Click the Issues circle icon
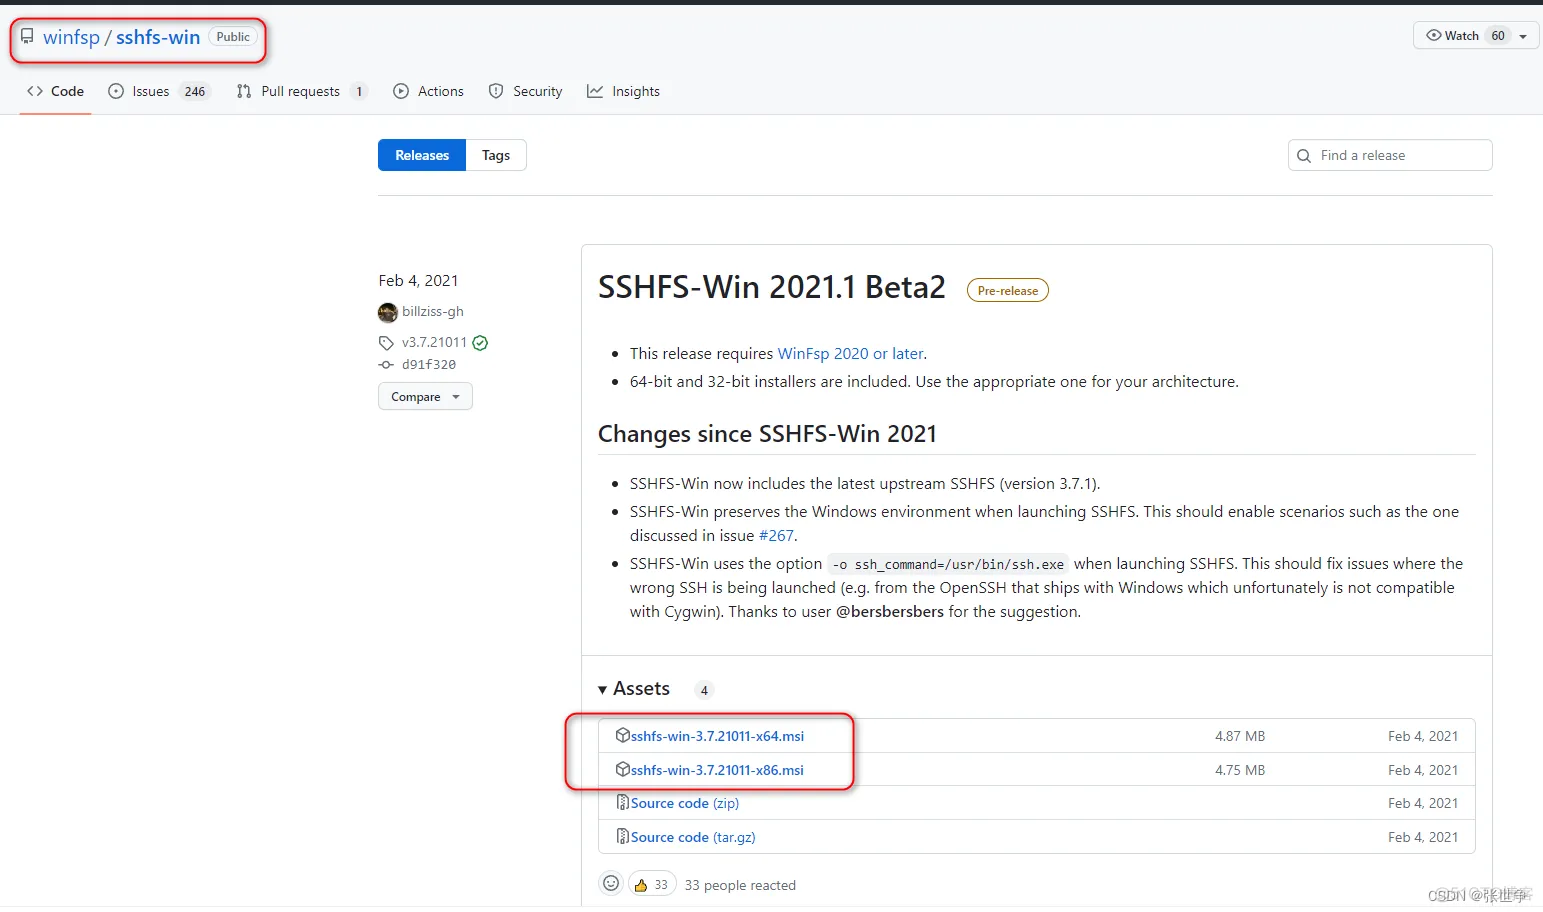The width and height of the screenshot is (1543, 912). 115,91
